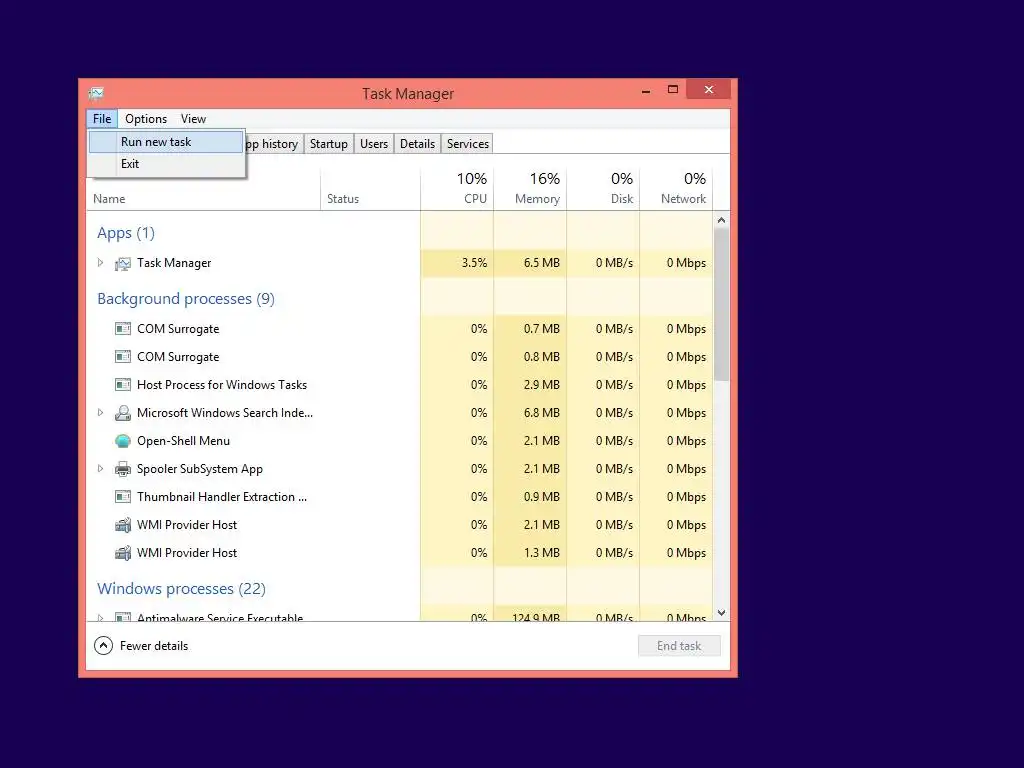Switch to the Startup tab
The width and height of the screenshot is (1024, 768).
point(328,144)
